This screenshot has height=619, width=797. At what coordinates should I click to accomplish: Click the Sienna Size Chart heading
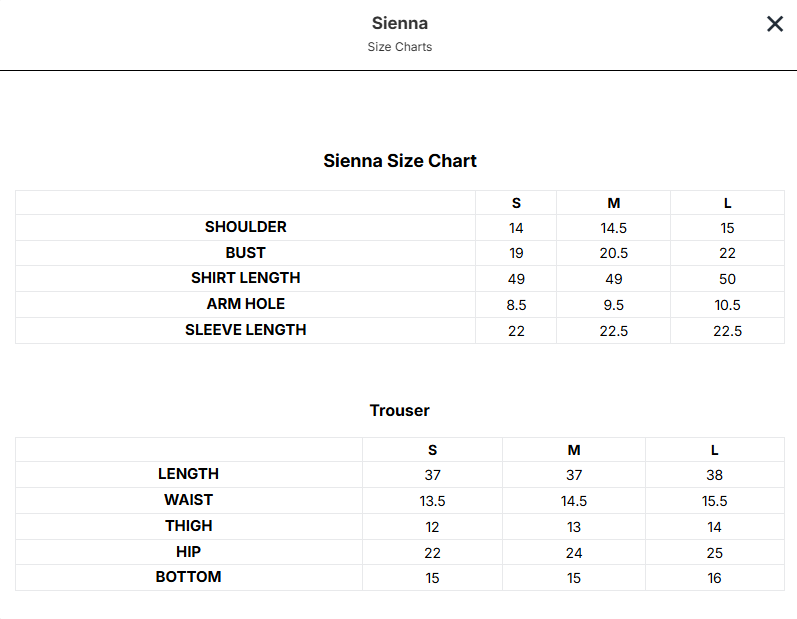400,161
